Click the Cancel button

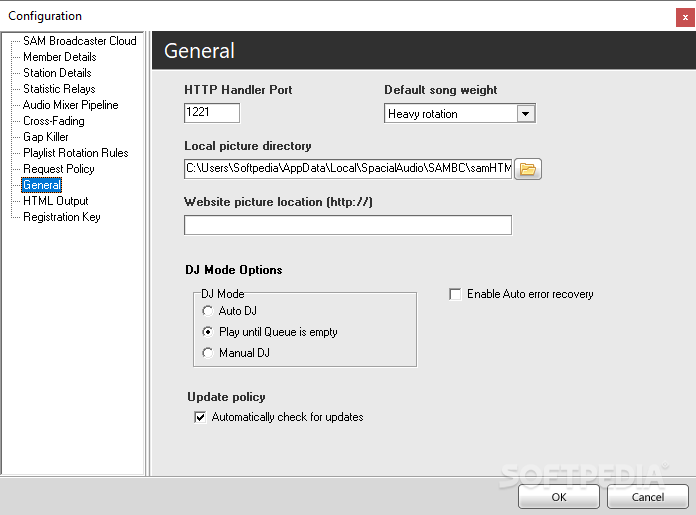[x=648, y=497]
